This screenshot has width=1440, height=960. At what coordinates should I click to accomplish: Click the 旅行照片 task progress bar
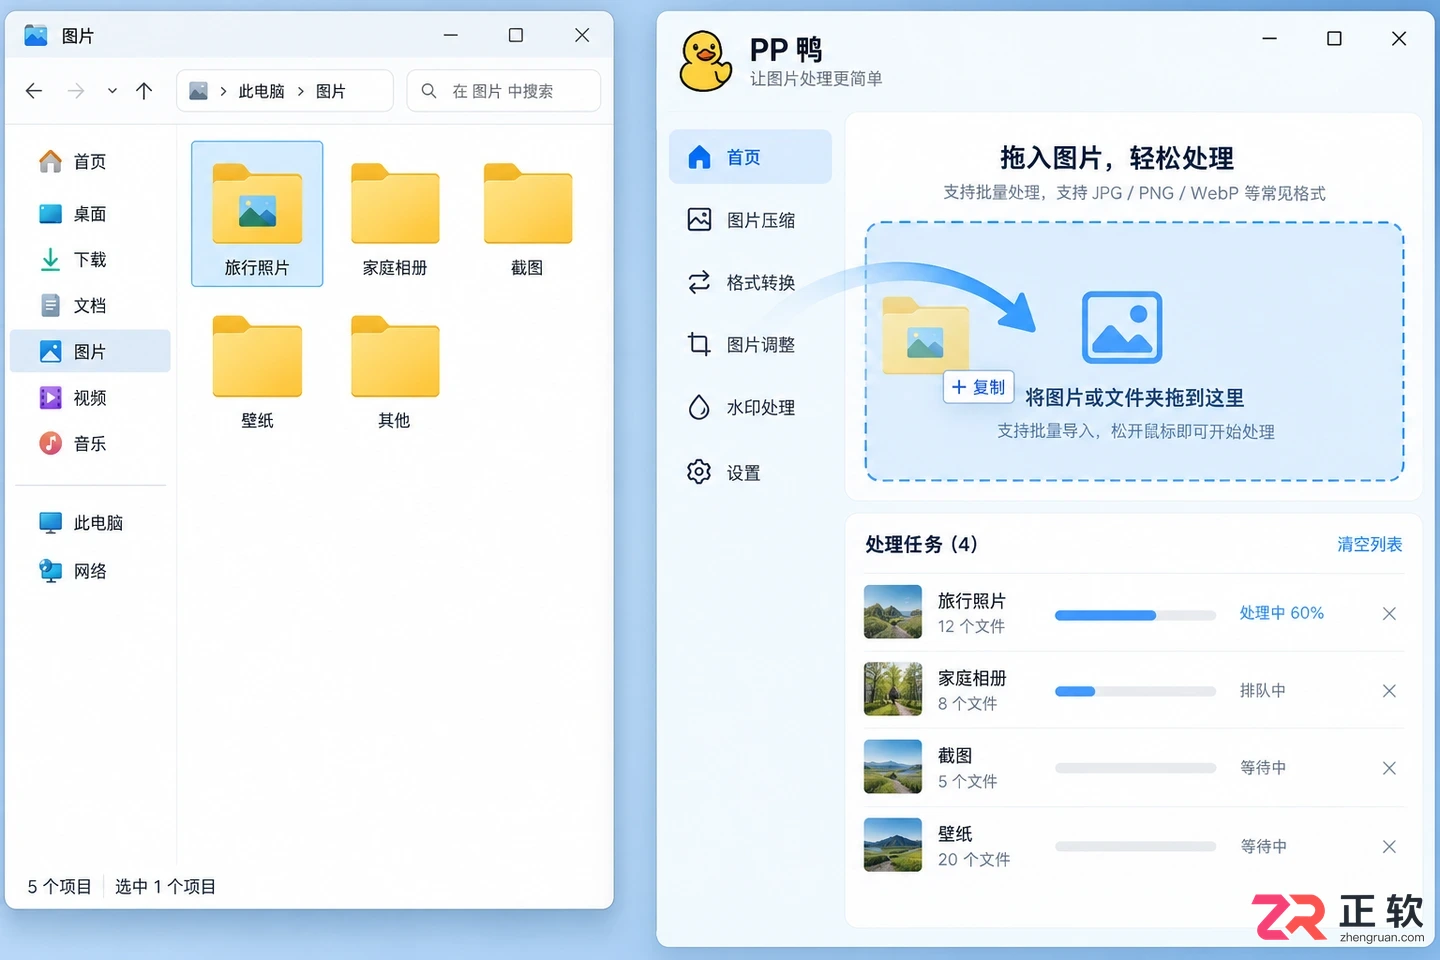(1135, 615)
